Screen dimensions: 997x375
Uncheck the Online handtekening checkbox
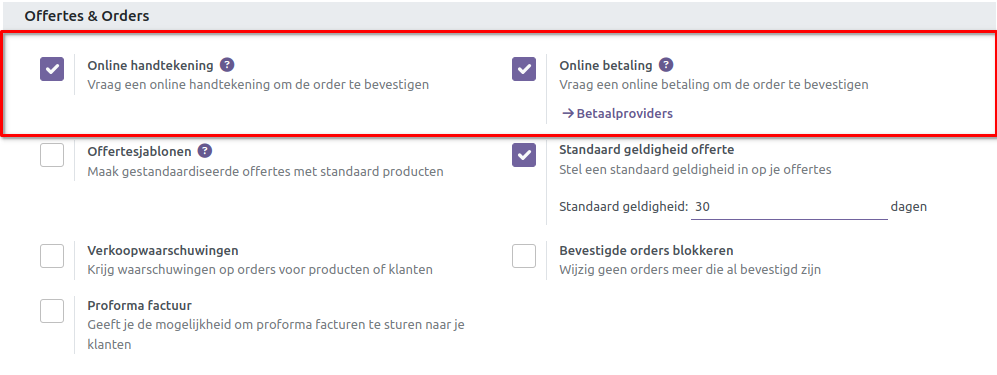point(52,69)
